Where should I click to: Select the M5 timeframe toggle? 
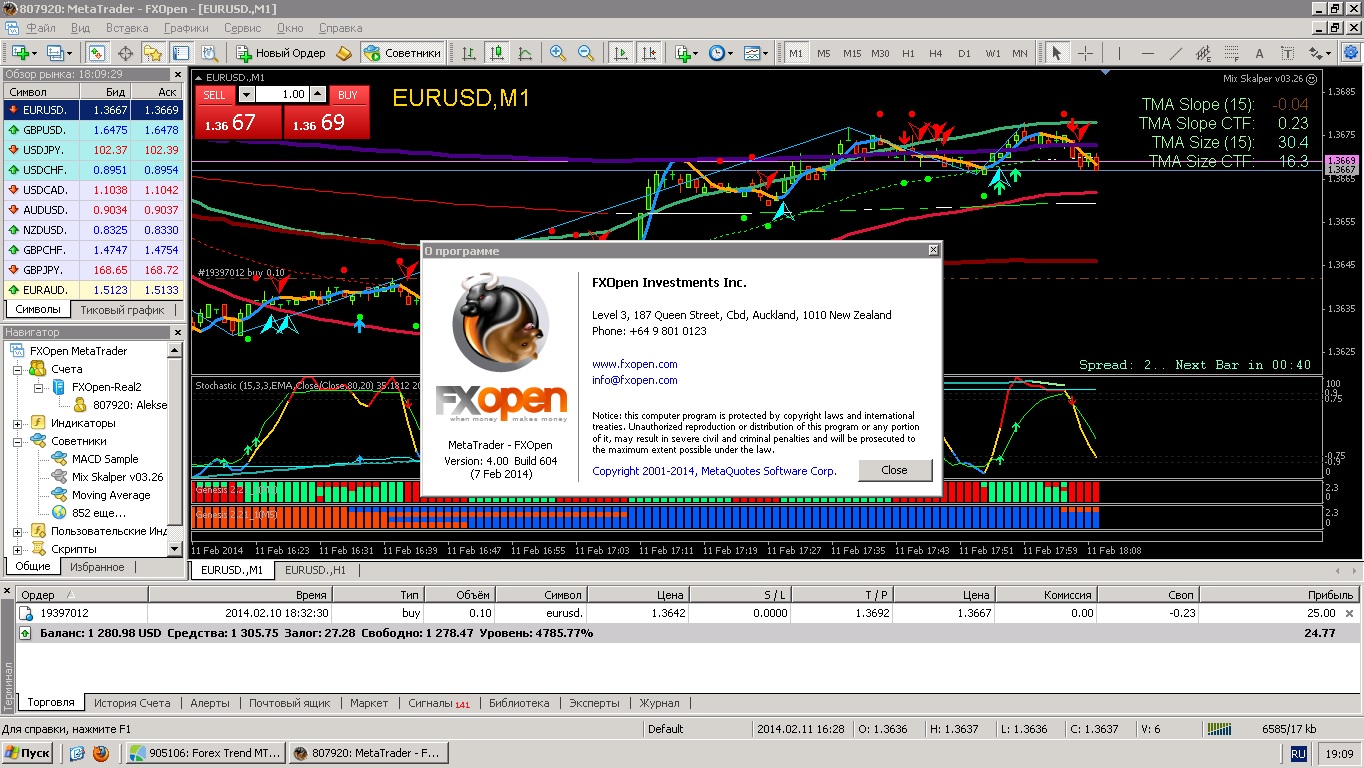pos(824,53)
